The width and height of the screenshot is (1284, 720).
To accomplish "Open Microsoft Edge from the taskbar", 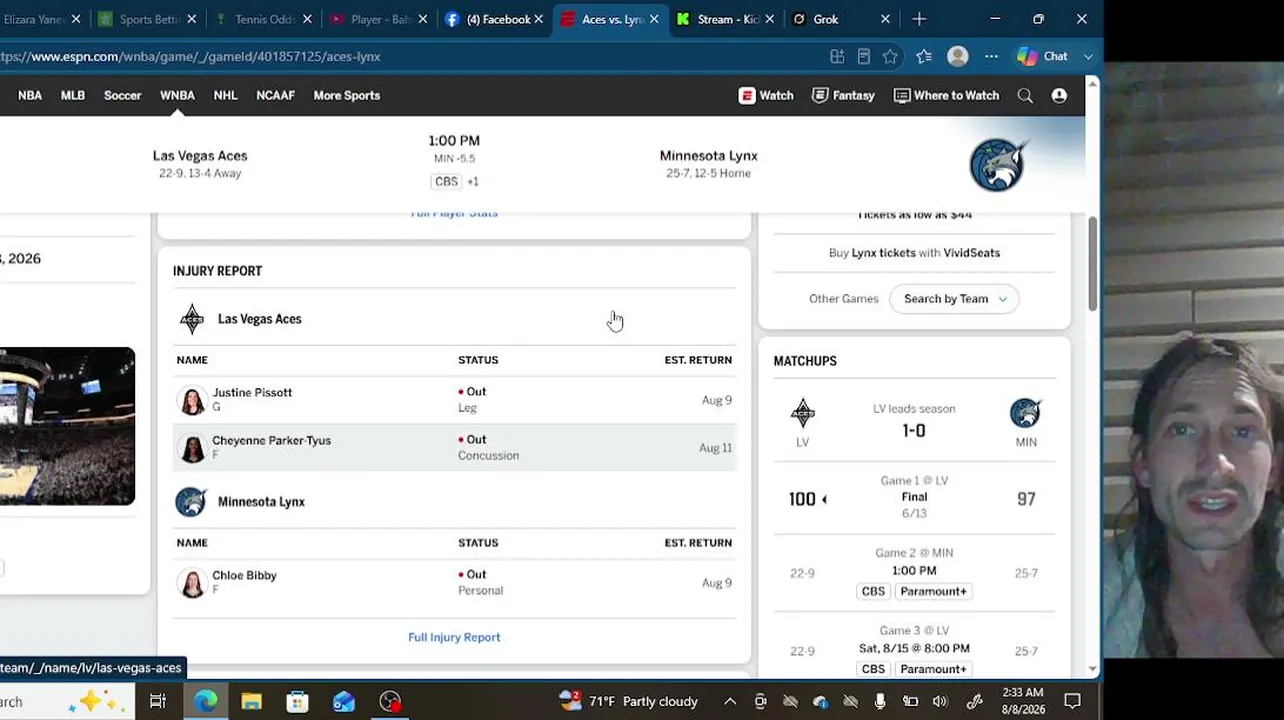I will [x=205, y=701].
